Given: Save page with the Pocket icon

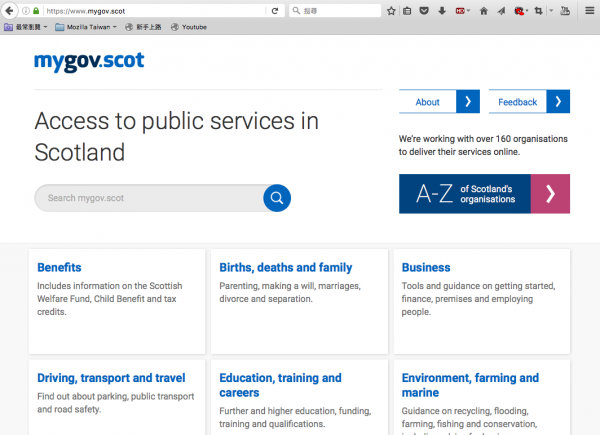Looking at the screenshot, I should coord(424,11).
